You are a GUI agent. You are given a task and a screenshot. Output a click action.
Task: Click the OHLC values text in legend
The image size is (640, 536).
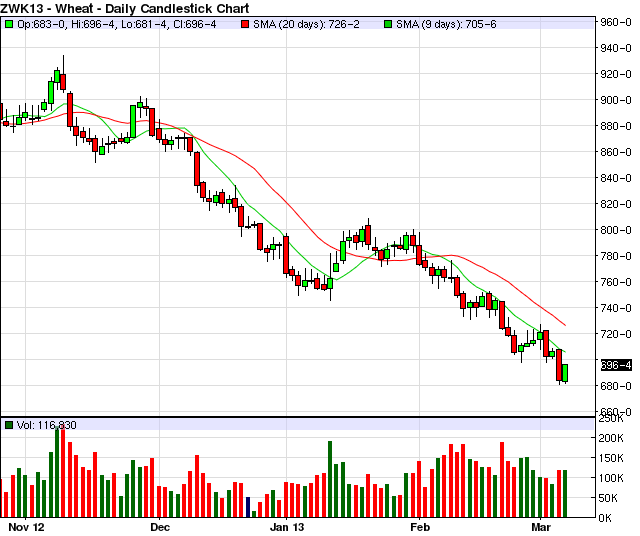pos(117,24)
